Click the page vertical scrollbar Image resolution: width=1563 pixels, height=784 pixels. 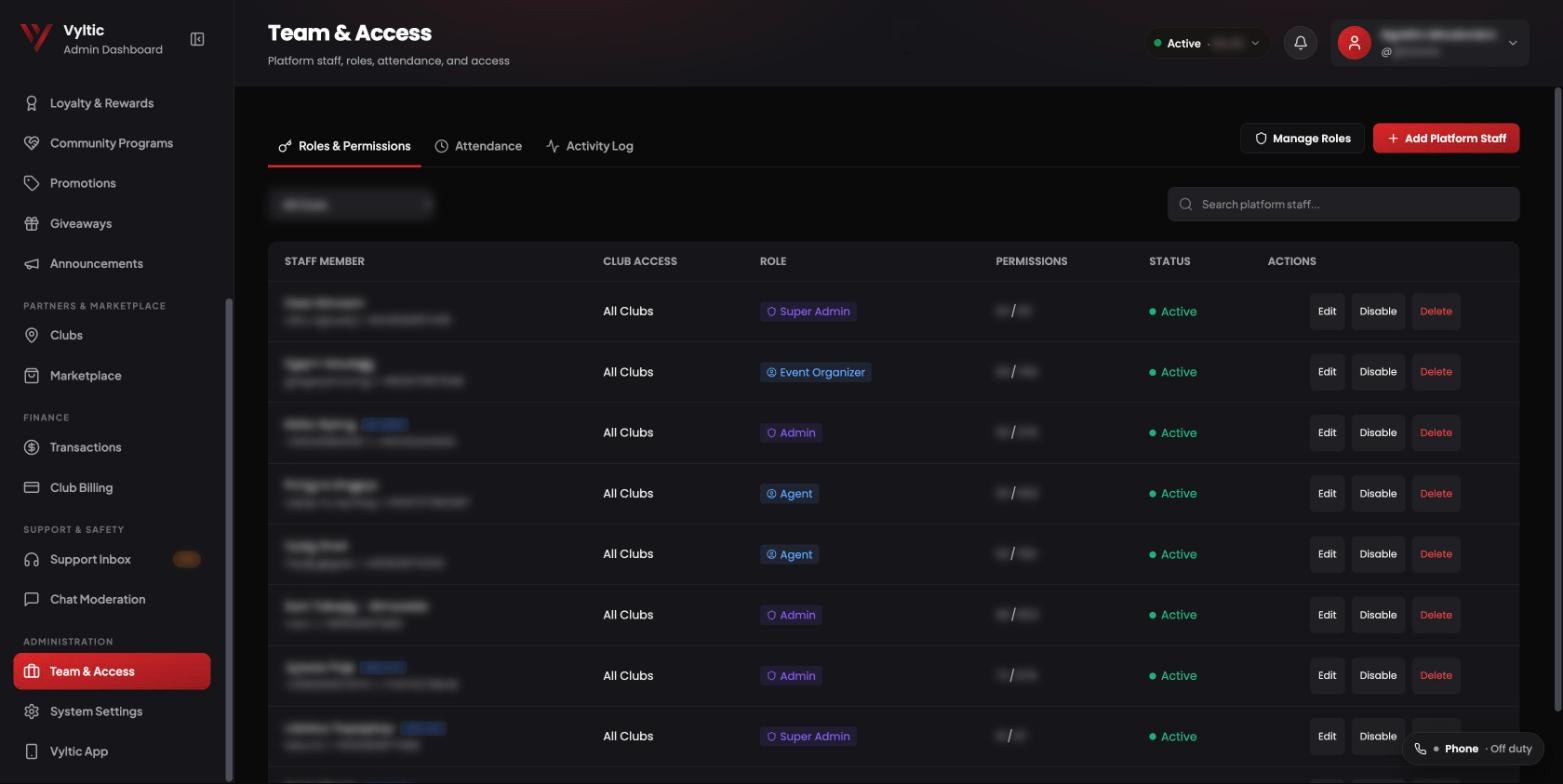1558,400
